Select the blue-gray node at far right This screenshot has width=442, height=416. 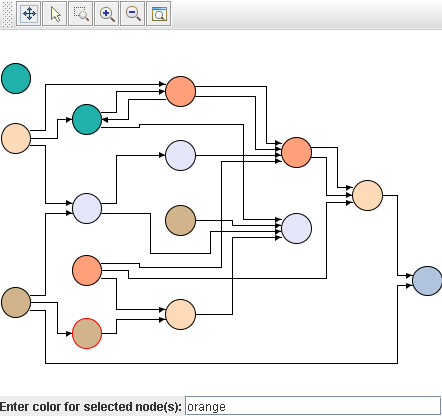pos(427,281)
